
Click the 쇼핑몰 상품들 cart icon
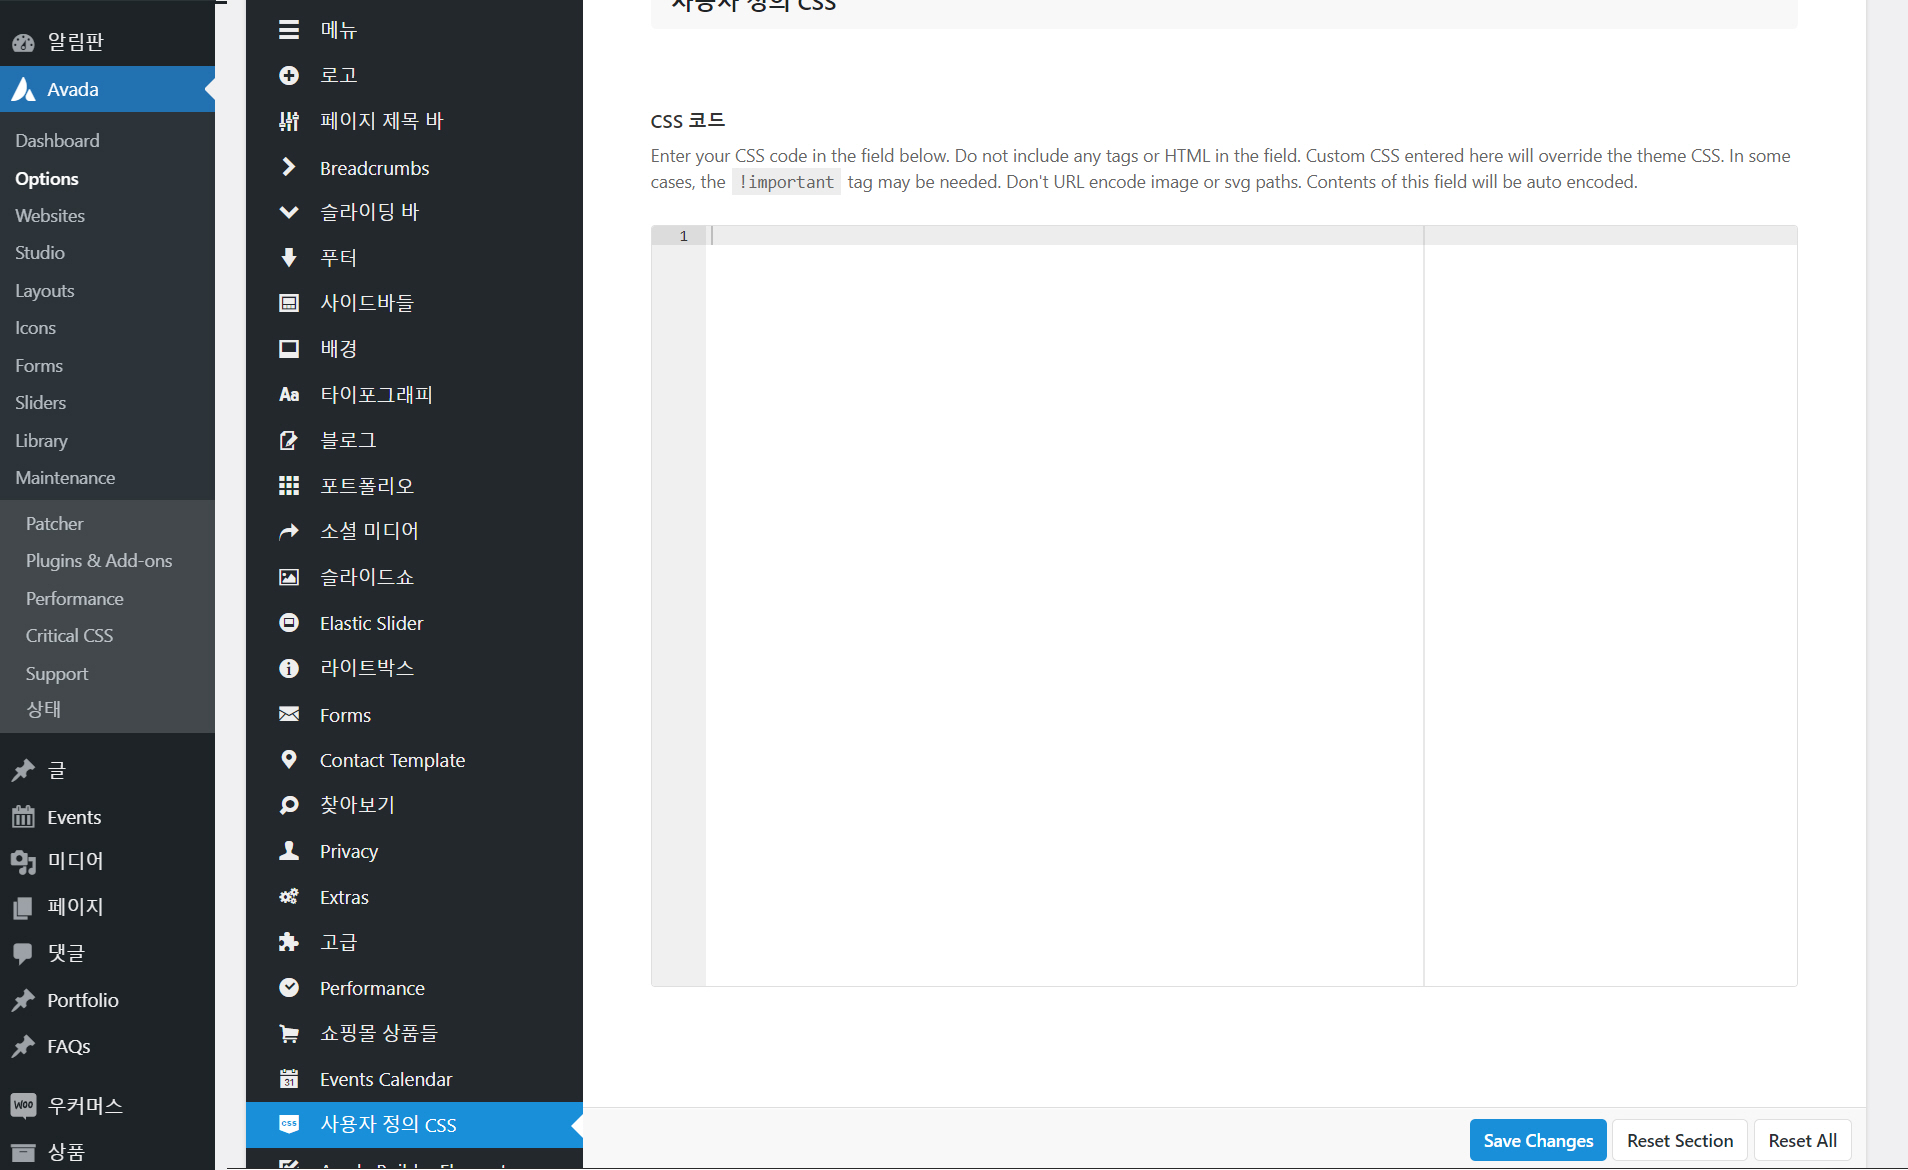289,1033
